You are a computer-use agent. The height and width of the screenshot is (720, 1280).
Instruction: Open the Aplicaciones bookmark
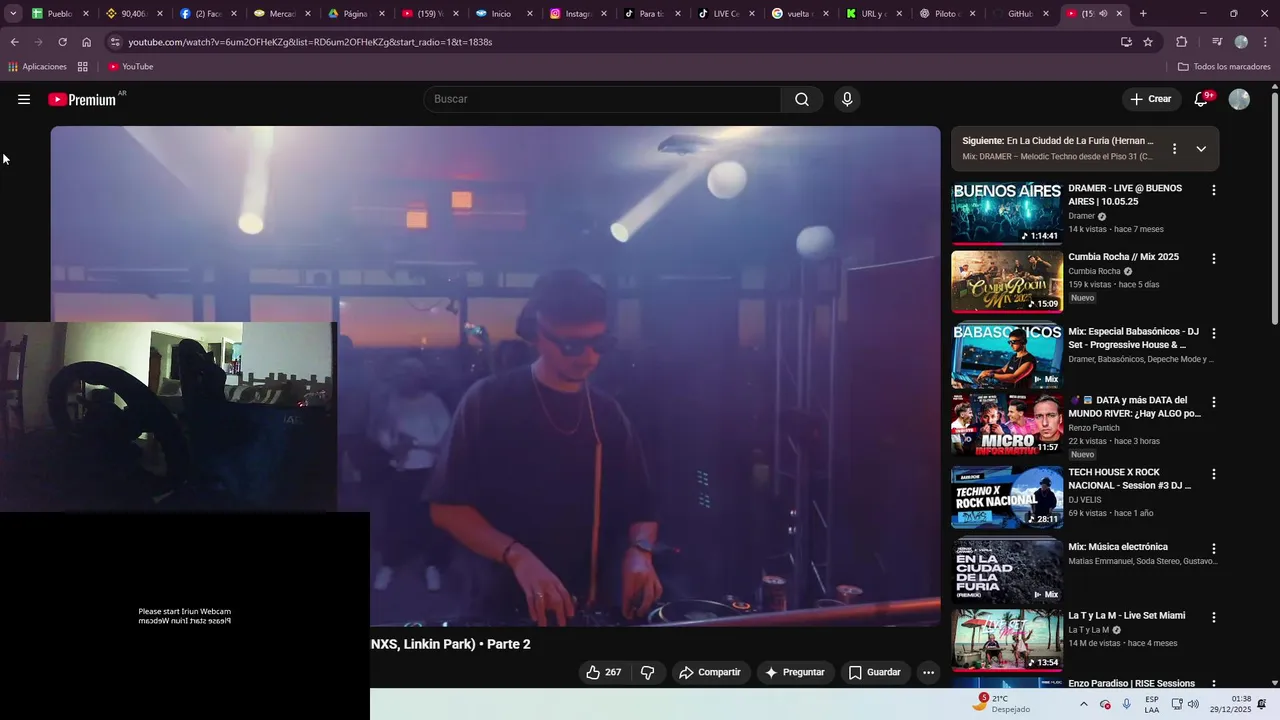37,67
